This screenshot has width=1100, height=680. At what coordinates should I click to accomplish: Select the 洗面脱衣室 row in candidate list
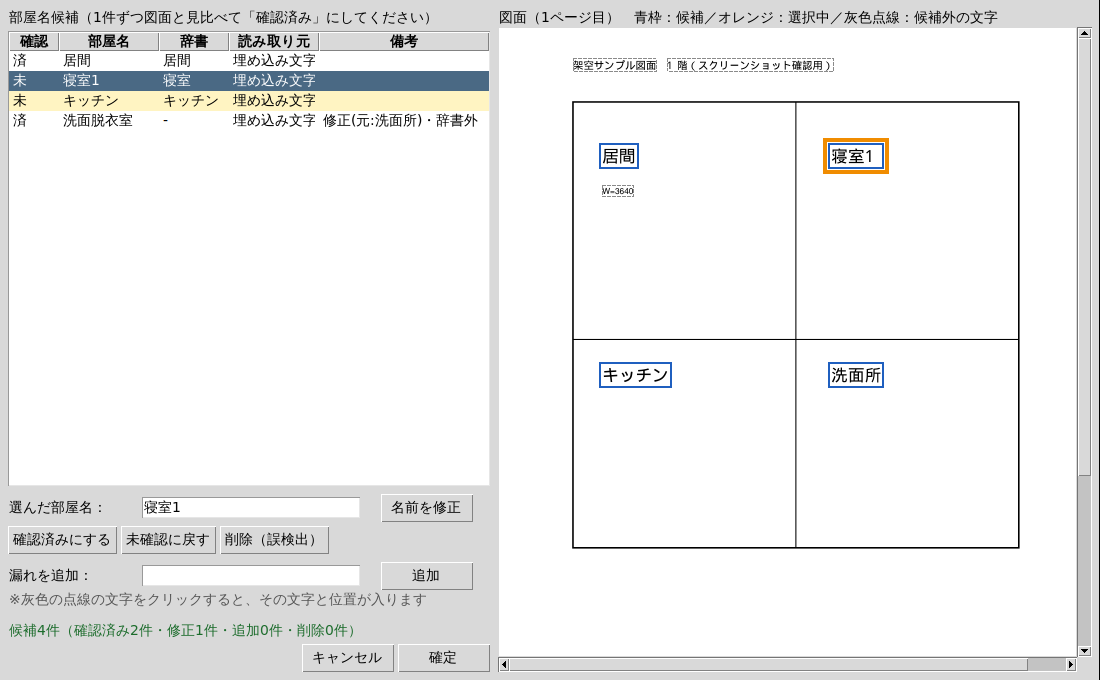coord(249,121)
